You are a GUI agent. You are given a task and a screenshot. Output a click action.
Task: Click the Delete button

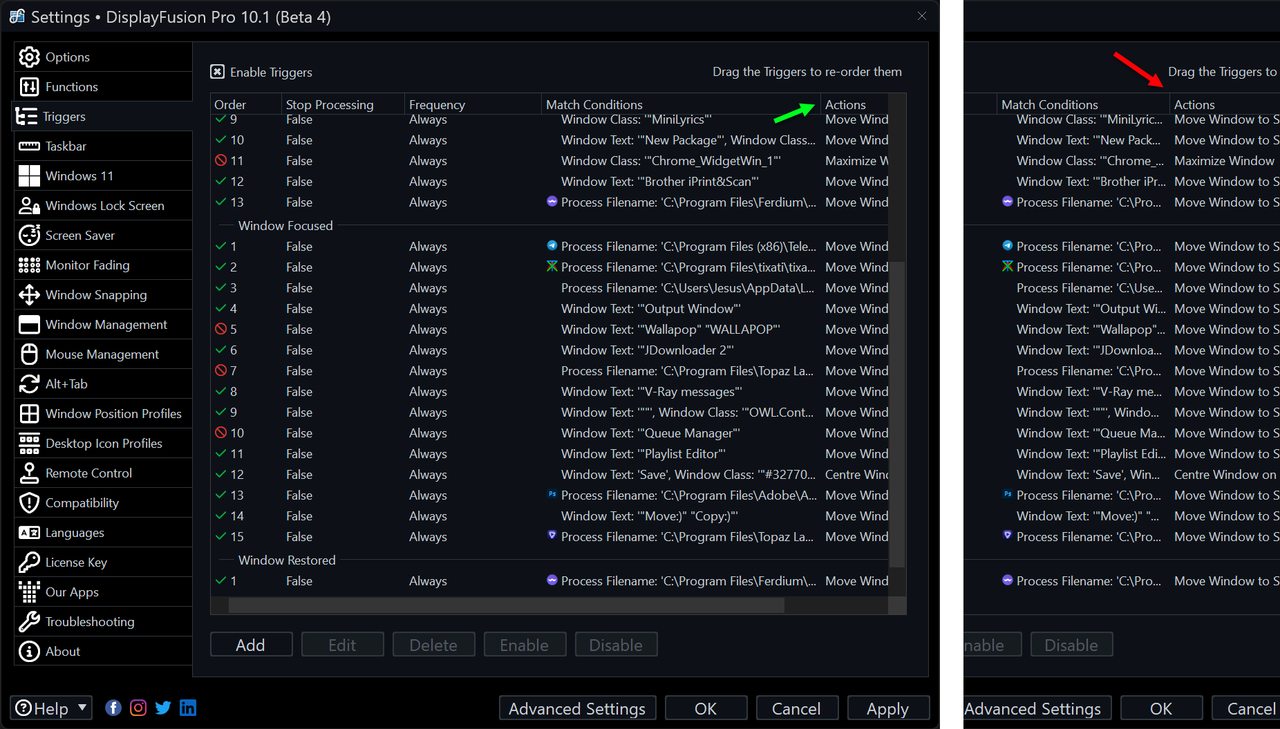tap(433, 645)
